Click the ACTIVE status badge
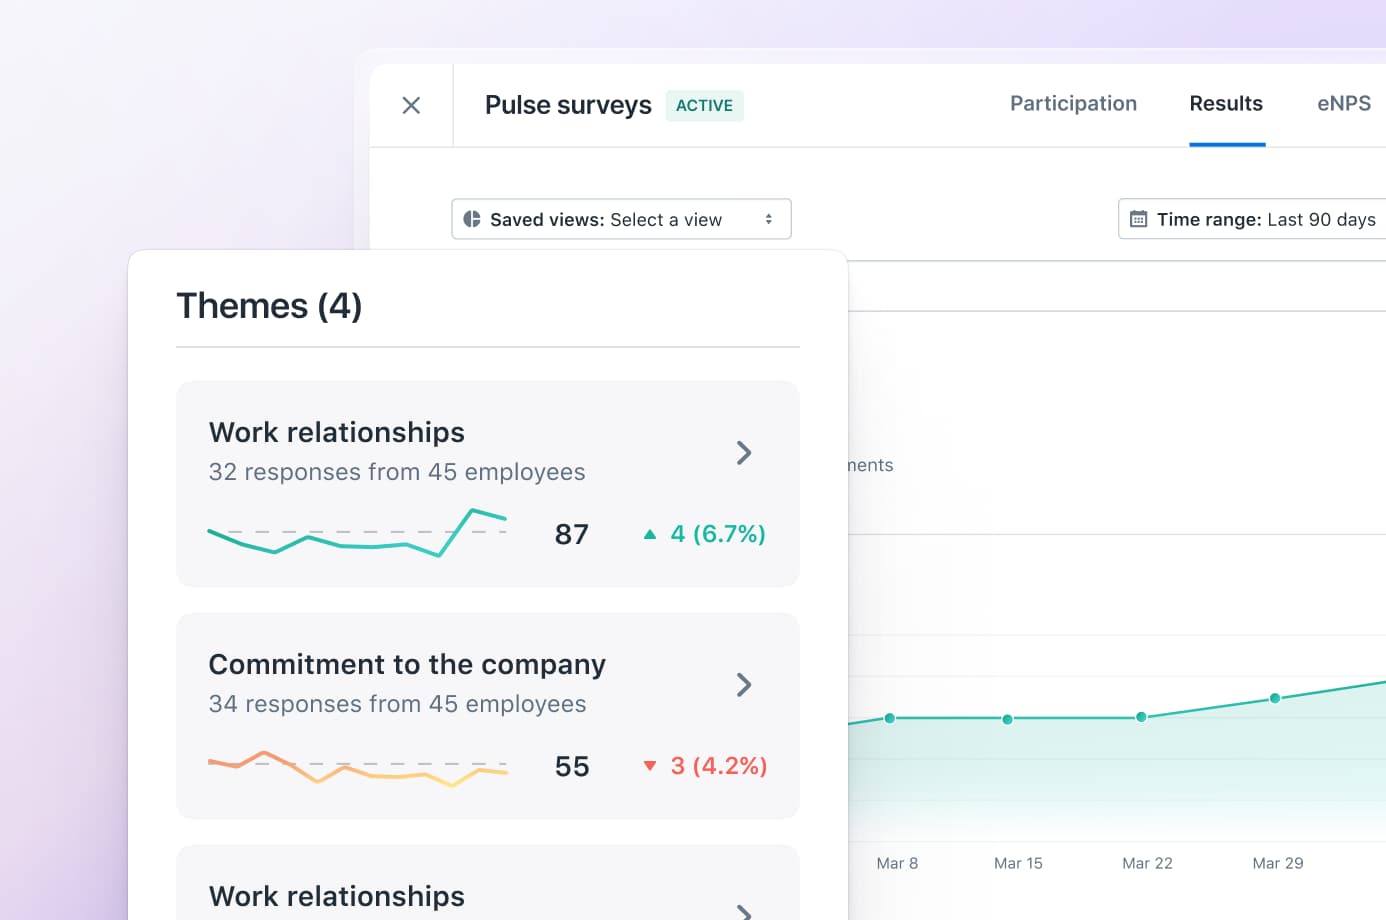Image resolution: width=1386 pixels, height=920 pixels. pos(704,105)
